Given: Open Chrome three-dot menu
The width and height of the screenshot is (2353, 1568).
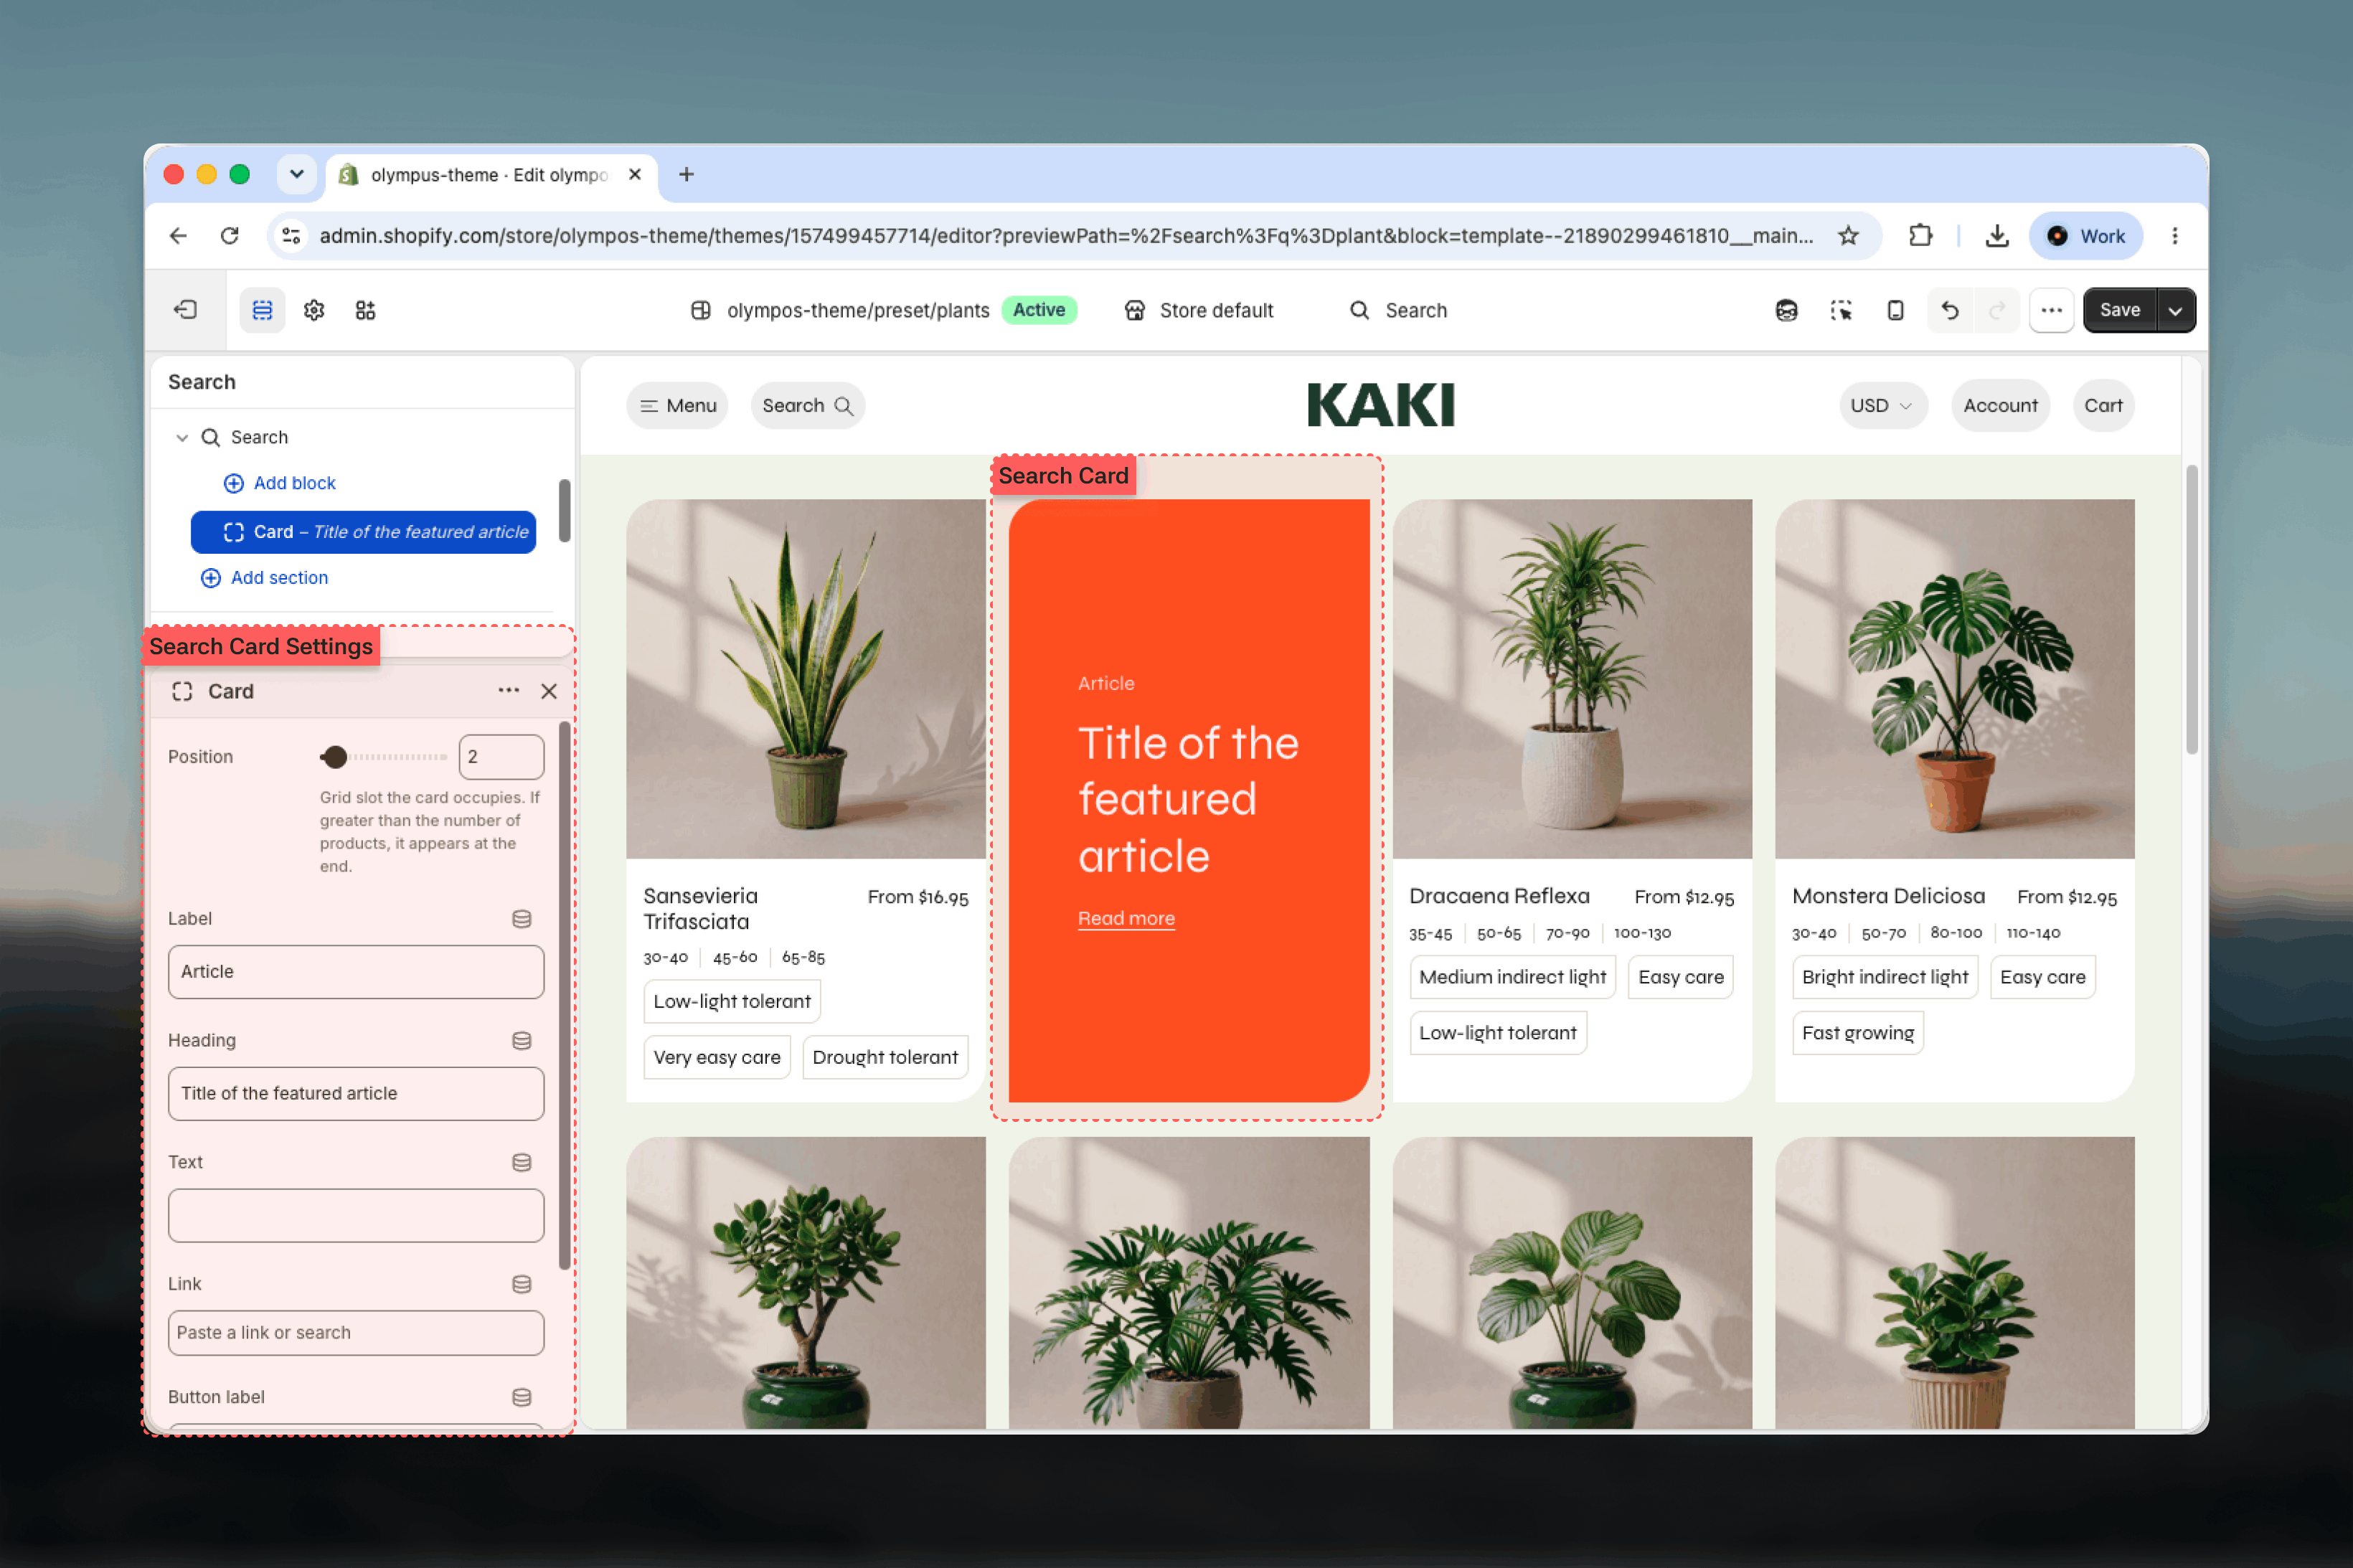Looking at the screenshot, I should point(2175,236).
